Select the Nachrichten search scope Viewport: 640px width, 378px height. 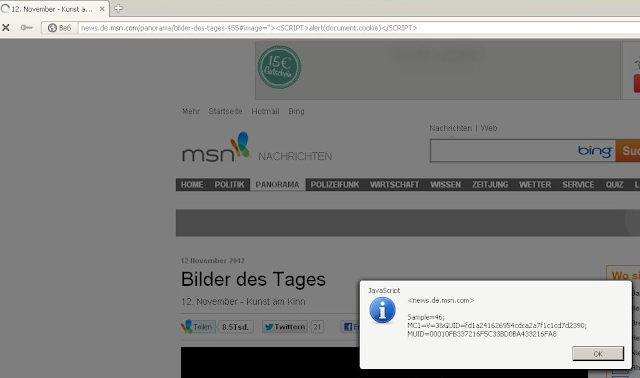click(451, 128)
